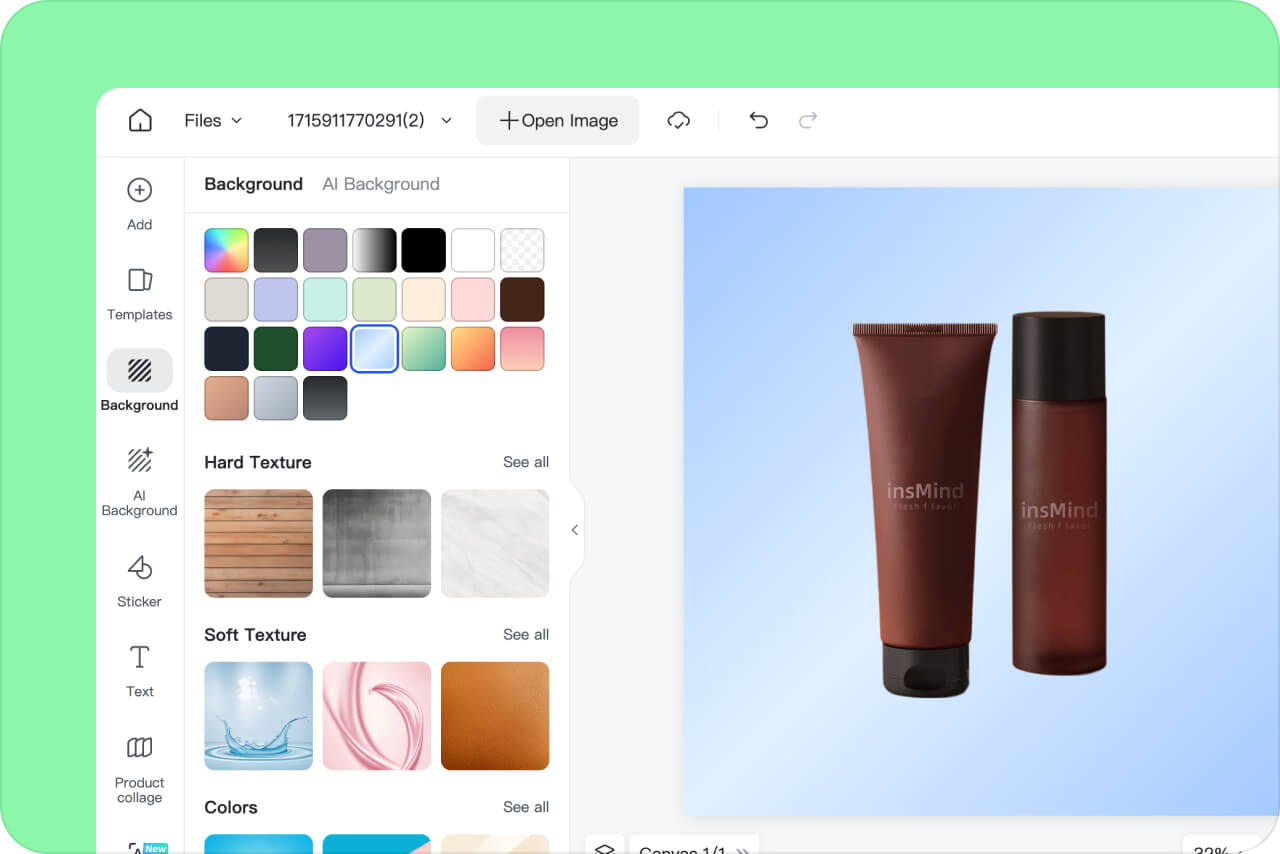Pick the rainbow color picker swatch

point(226,250)
